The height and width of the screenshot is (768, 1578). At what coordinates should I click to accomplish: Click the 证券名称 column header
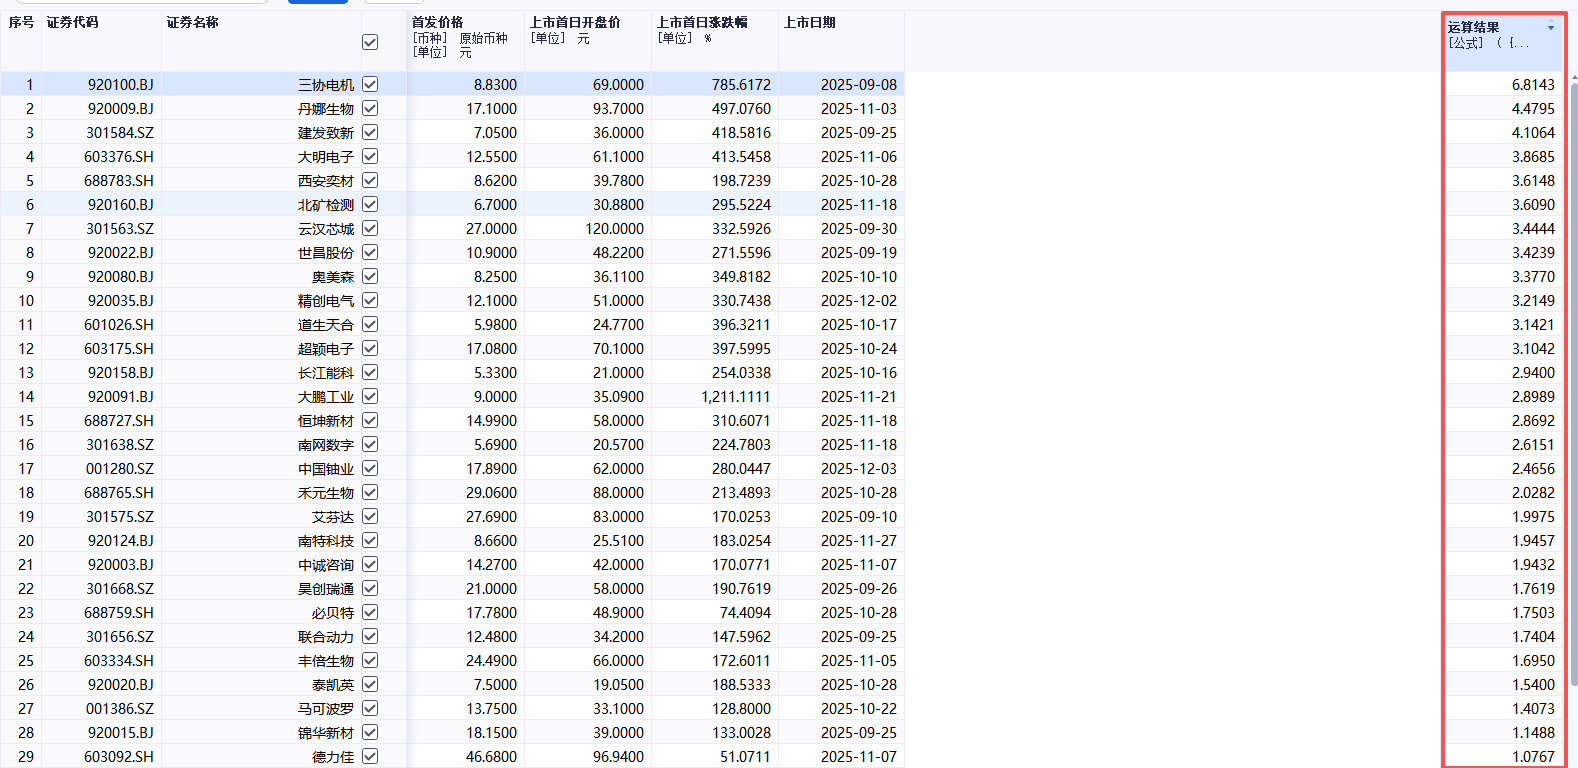tap(193, 22)
